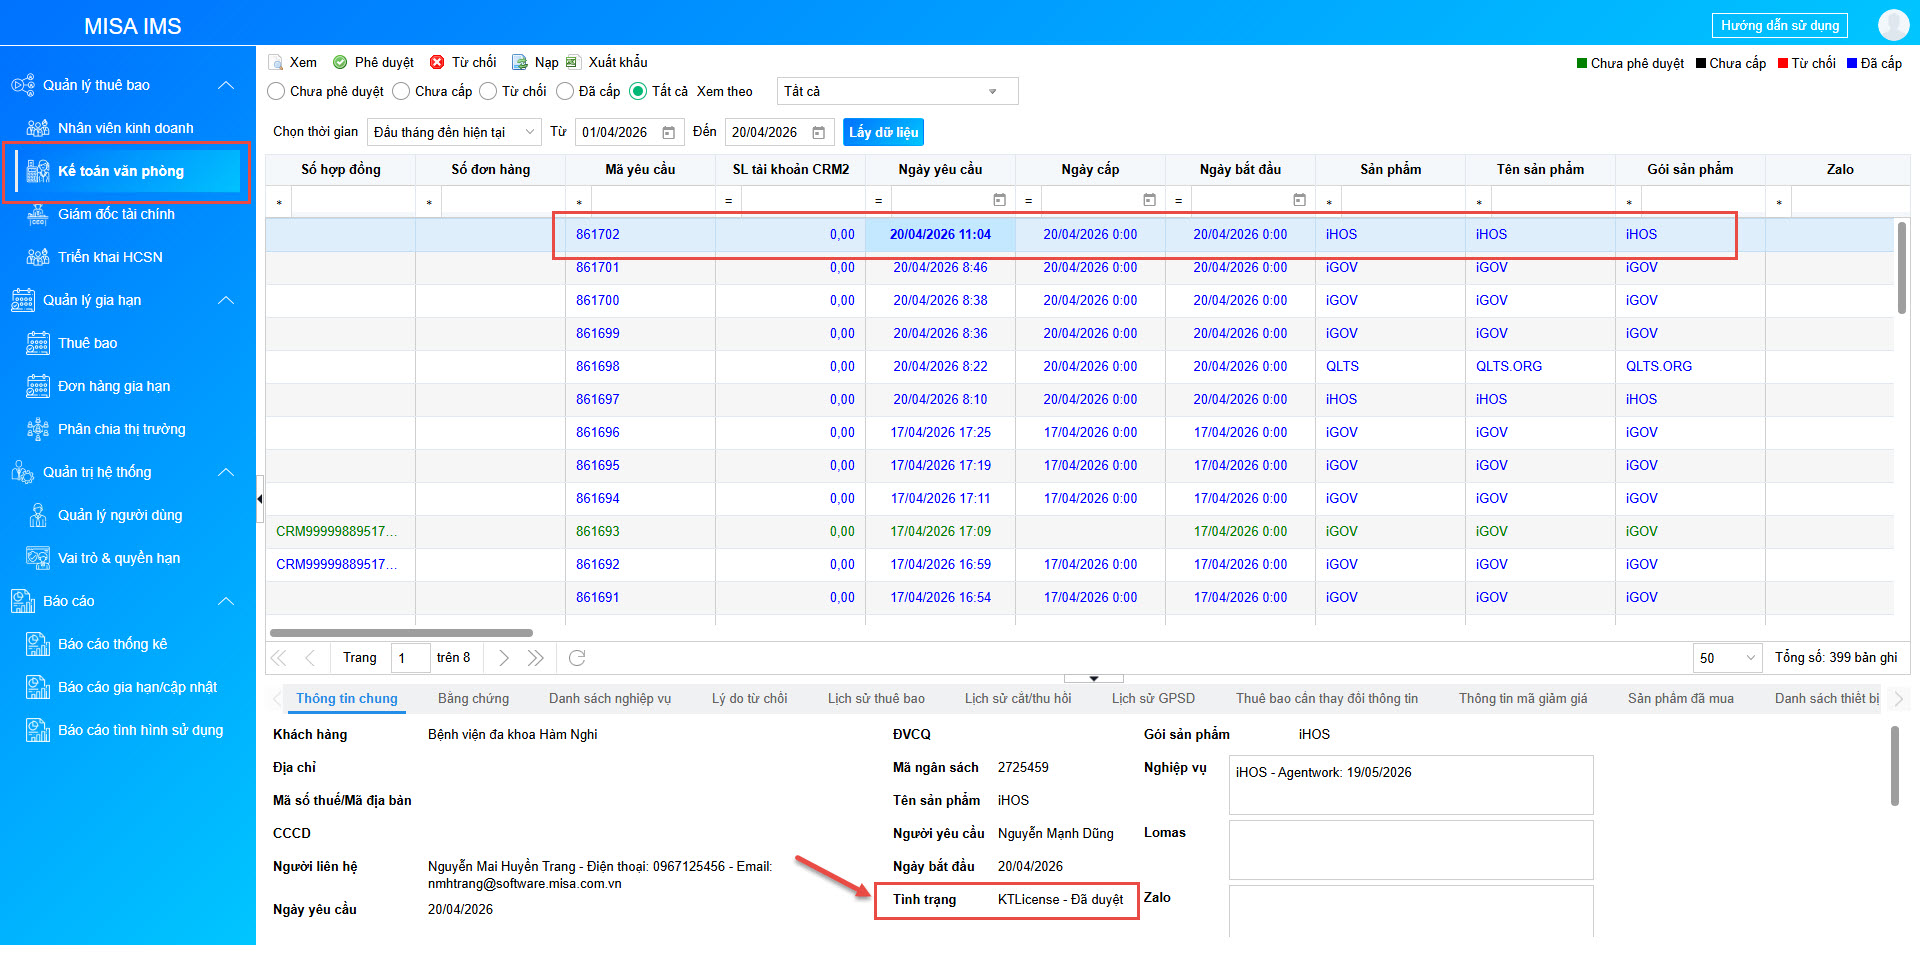Select the Từ chối radio button
This screenshot has height=953, width=1920.
click(x=488, y=92)
